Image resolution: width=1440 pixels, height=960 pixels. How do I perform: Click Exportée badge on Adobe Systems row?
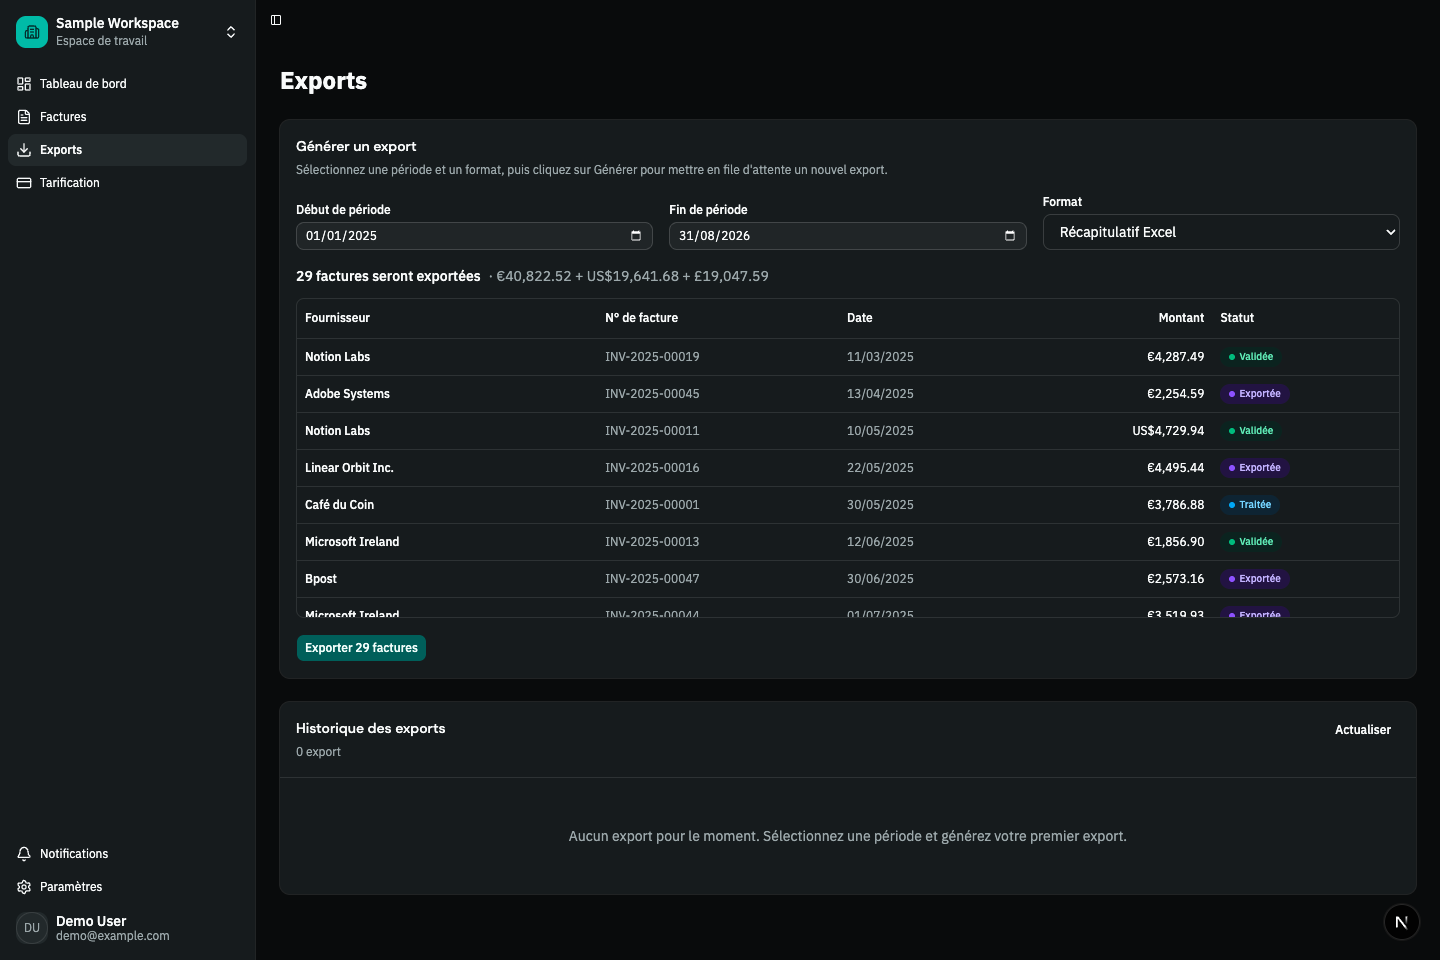[x=1254, y=394]
